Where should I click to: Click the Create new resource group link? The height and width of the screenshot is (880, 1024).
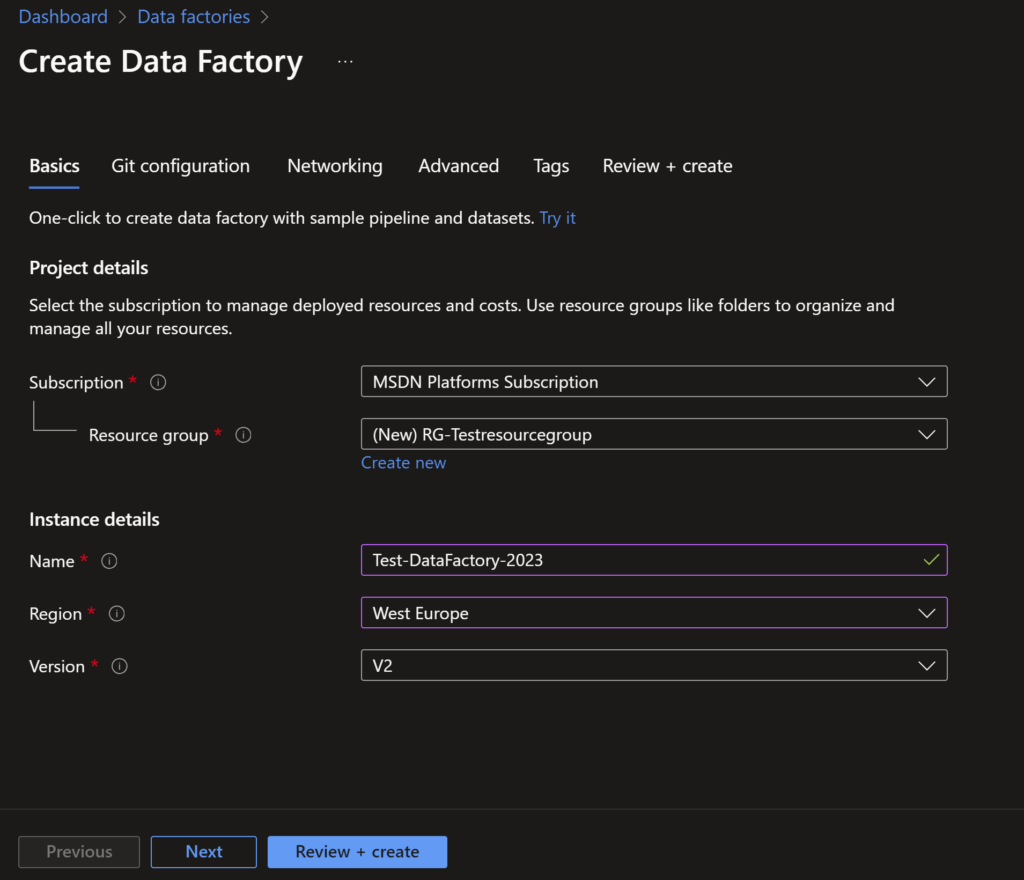[x=404, y=463]
